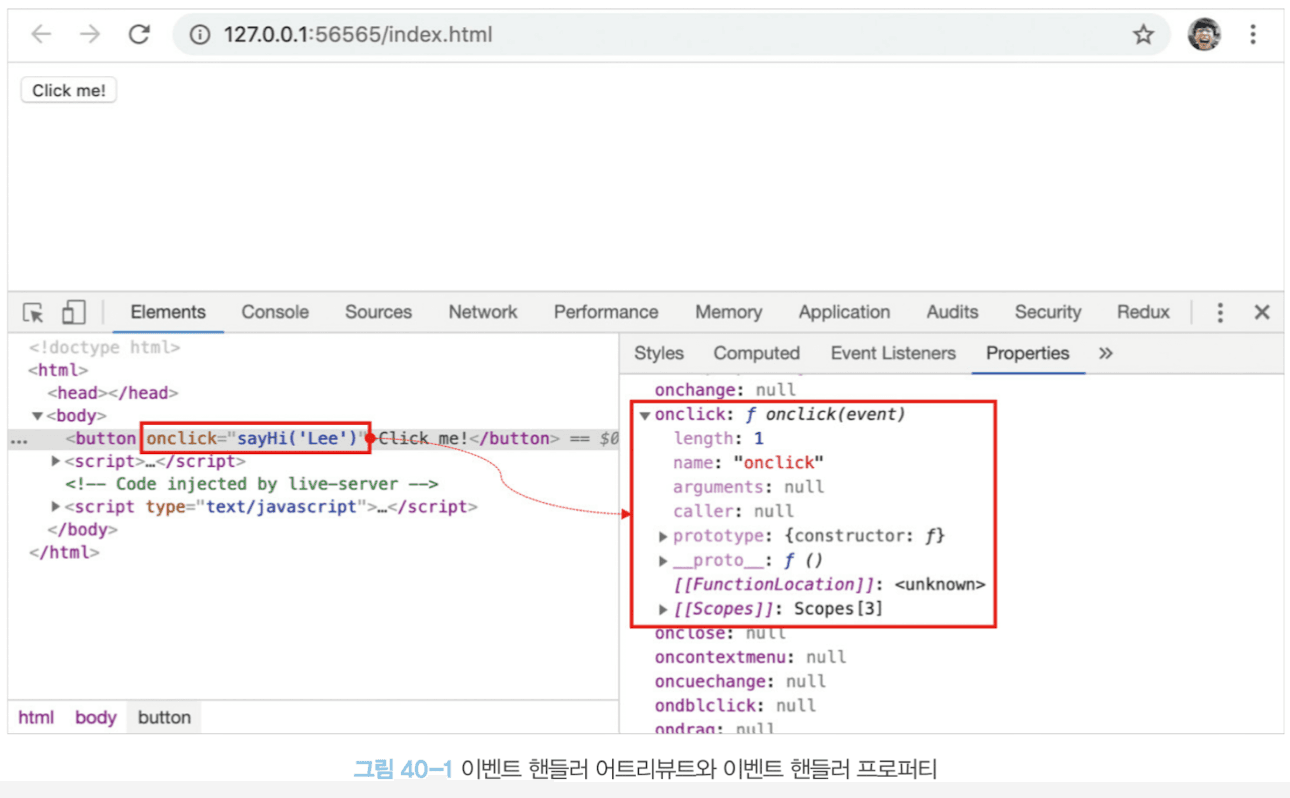Bookmark page with the star icon
This screenshot has height=798, width=1290.
(1143, 35)
